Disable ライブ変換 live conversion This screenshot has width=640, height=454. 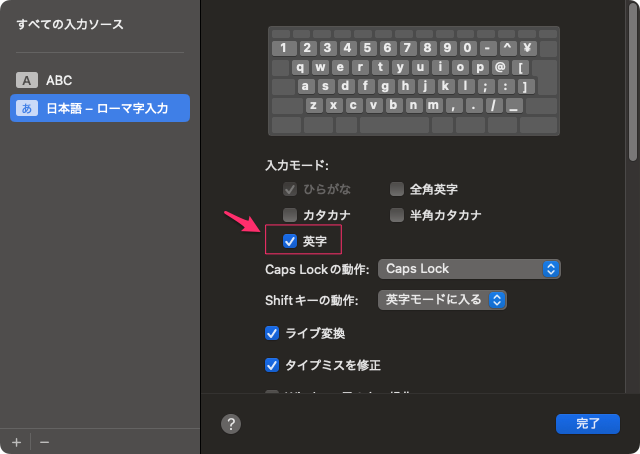272,333
